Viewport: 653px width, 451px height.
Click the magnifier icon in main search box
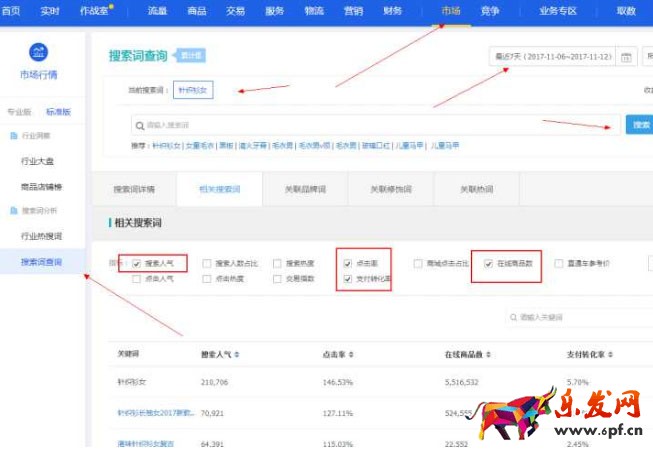(x=139, y=125)
